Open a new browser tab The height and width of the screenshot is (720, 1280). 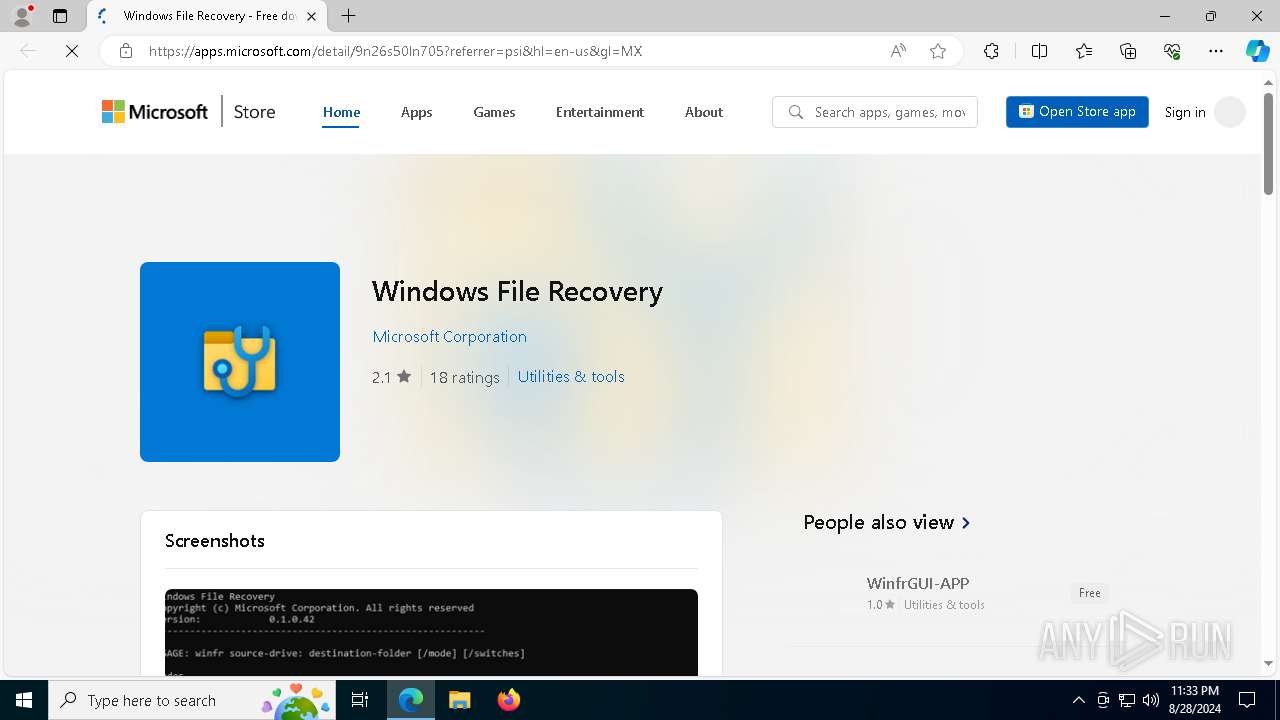click(x=348, y=16)
